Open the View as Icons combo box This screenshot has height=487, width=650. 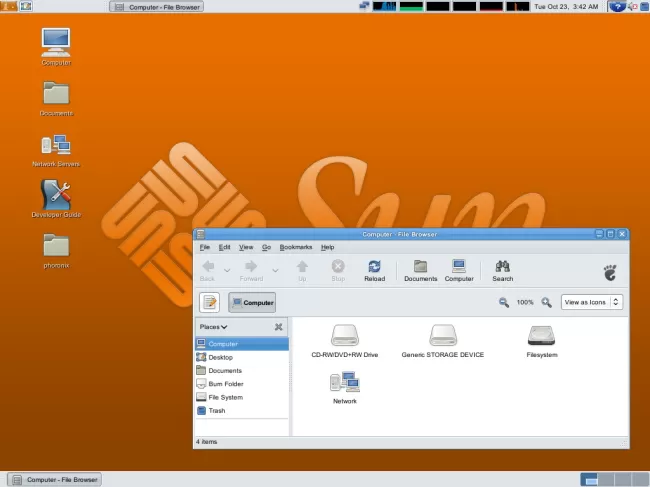[592, 302]
